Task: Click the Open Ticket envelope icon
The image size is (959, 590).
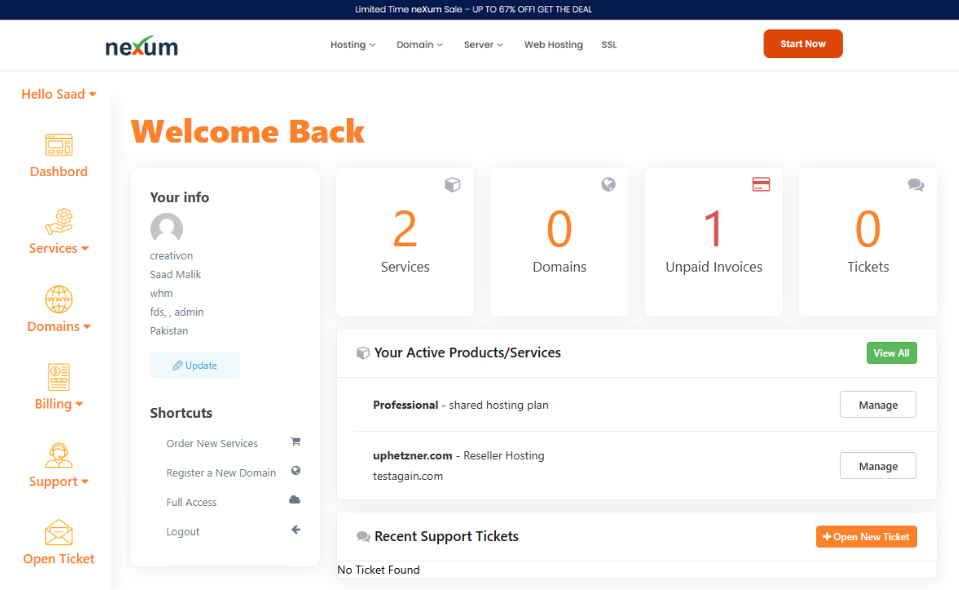Action: (x=59, y=532)
